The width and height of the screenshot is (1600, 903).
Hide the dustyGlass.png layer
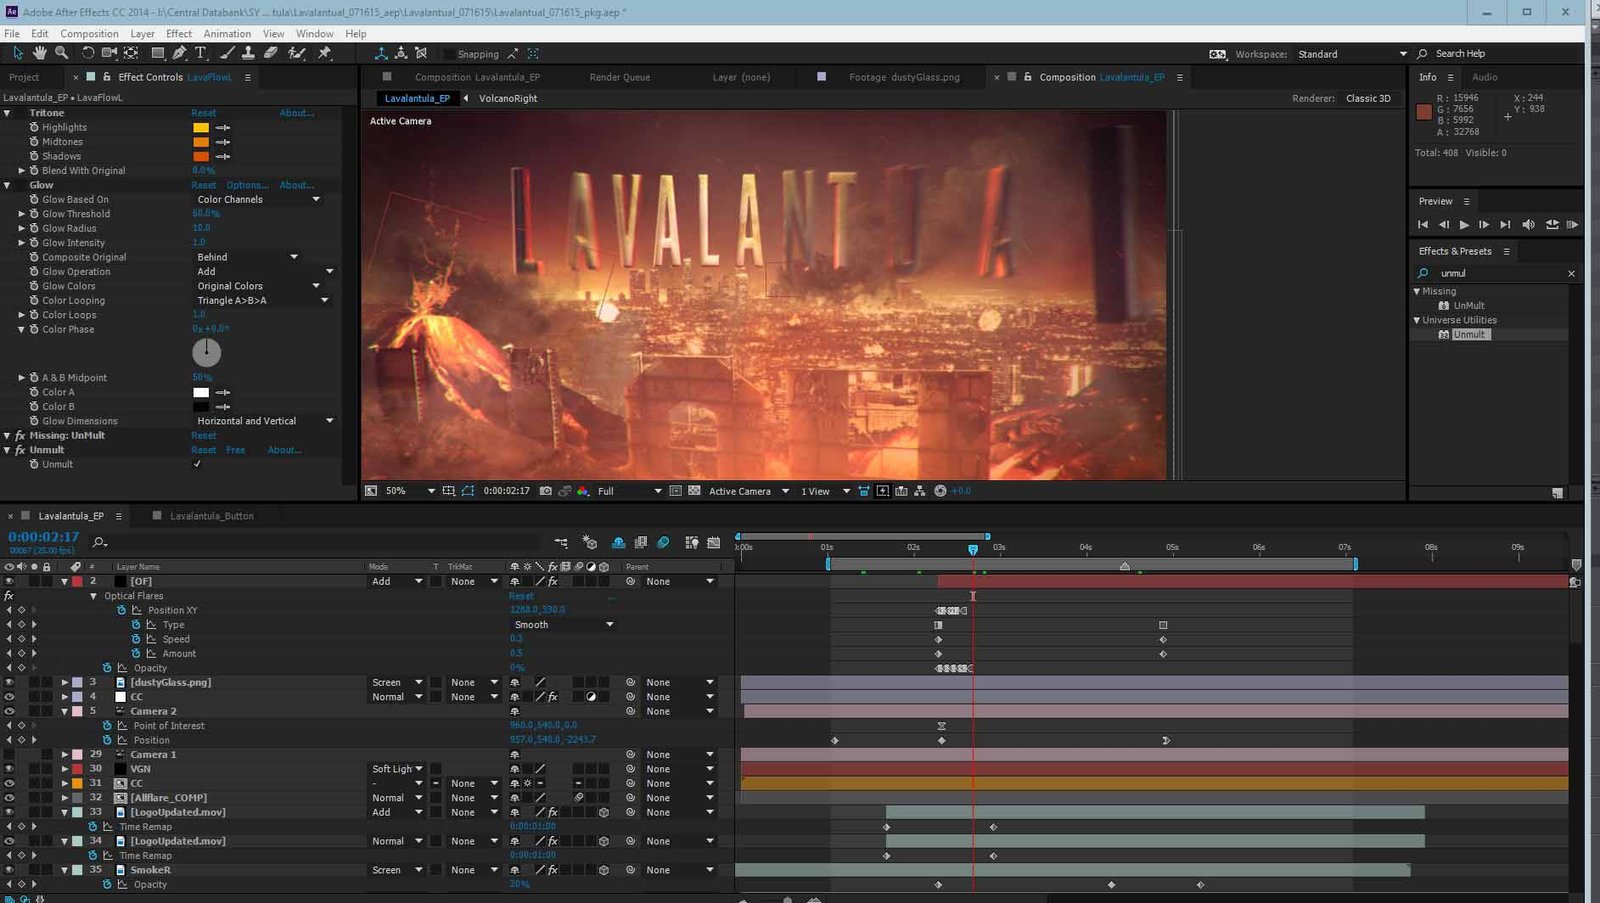point(9,683)
